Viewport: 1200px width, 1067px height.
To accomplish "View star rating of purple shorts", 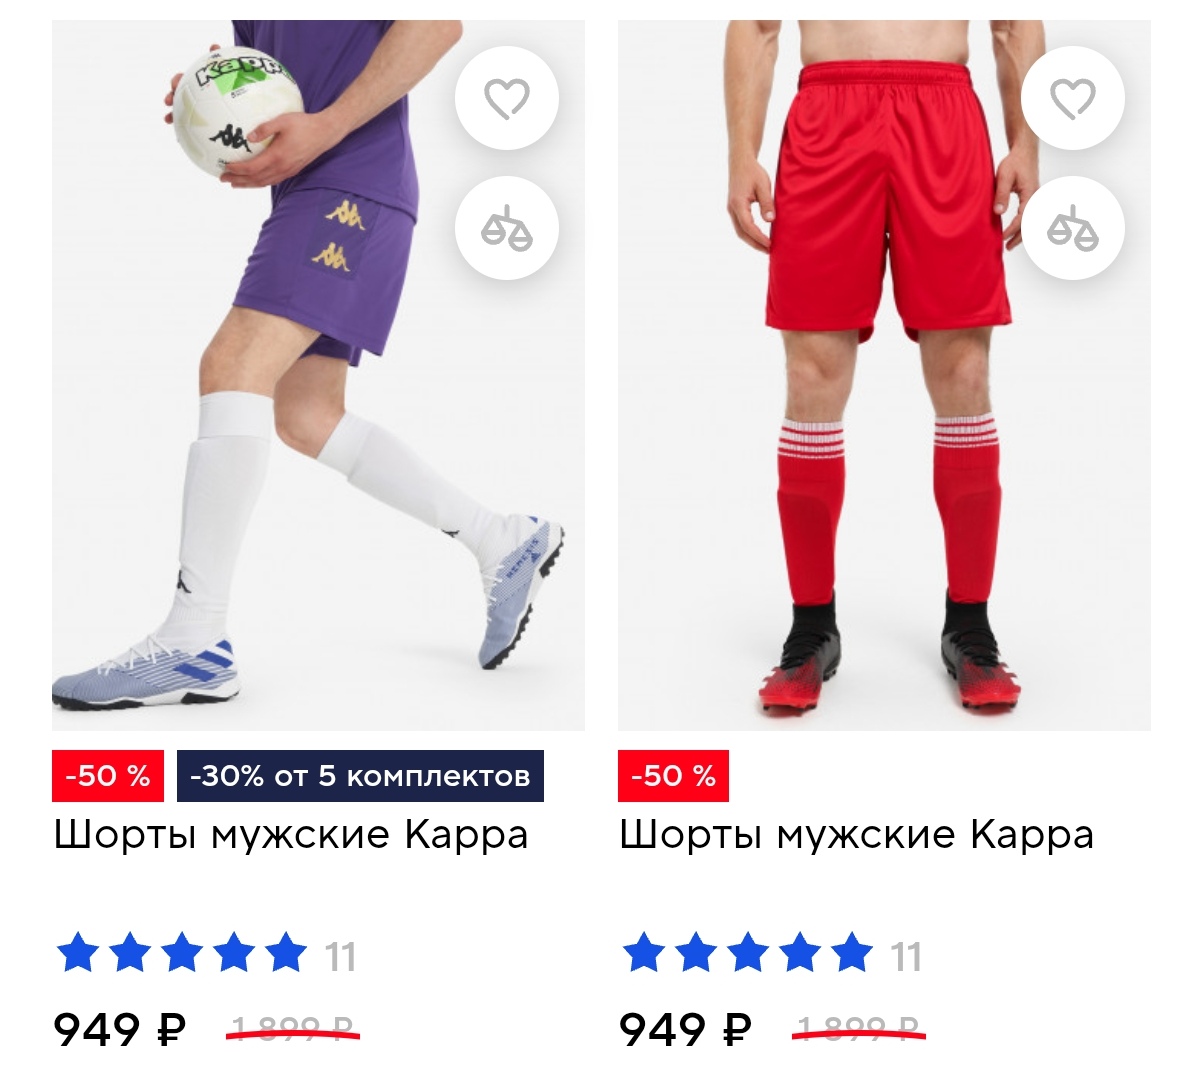I will (x=182, y=953).
